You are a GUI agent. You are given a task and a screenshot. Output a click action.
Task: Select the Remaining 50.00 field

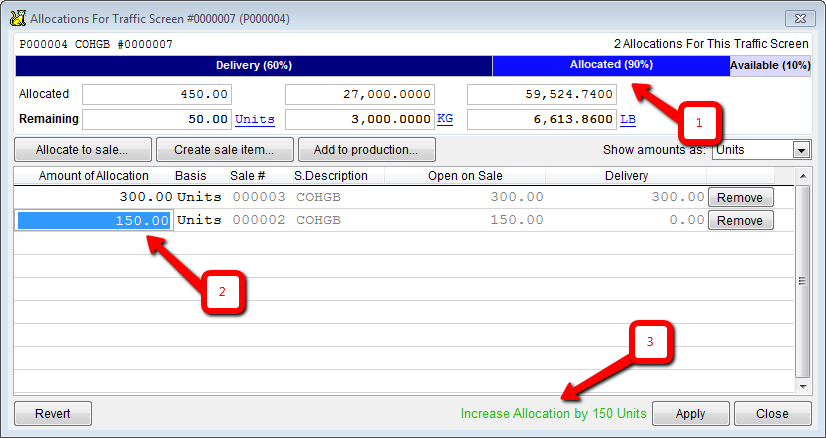(x=157, y=119)
